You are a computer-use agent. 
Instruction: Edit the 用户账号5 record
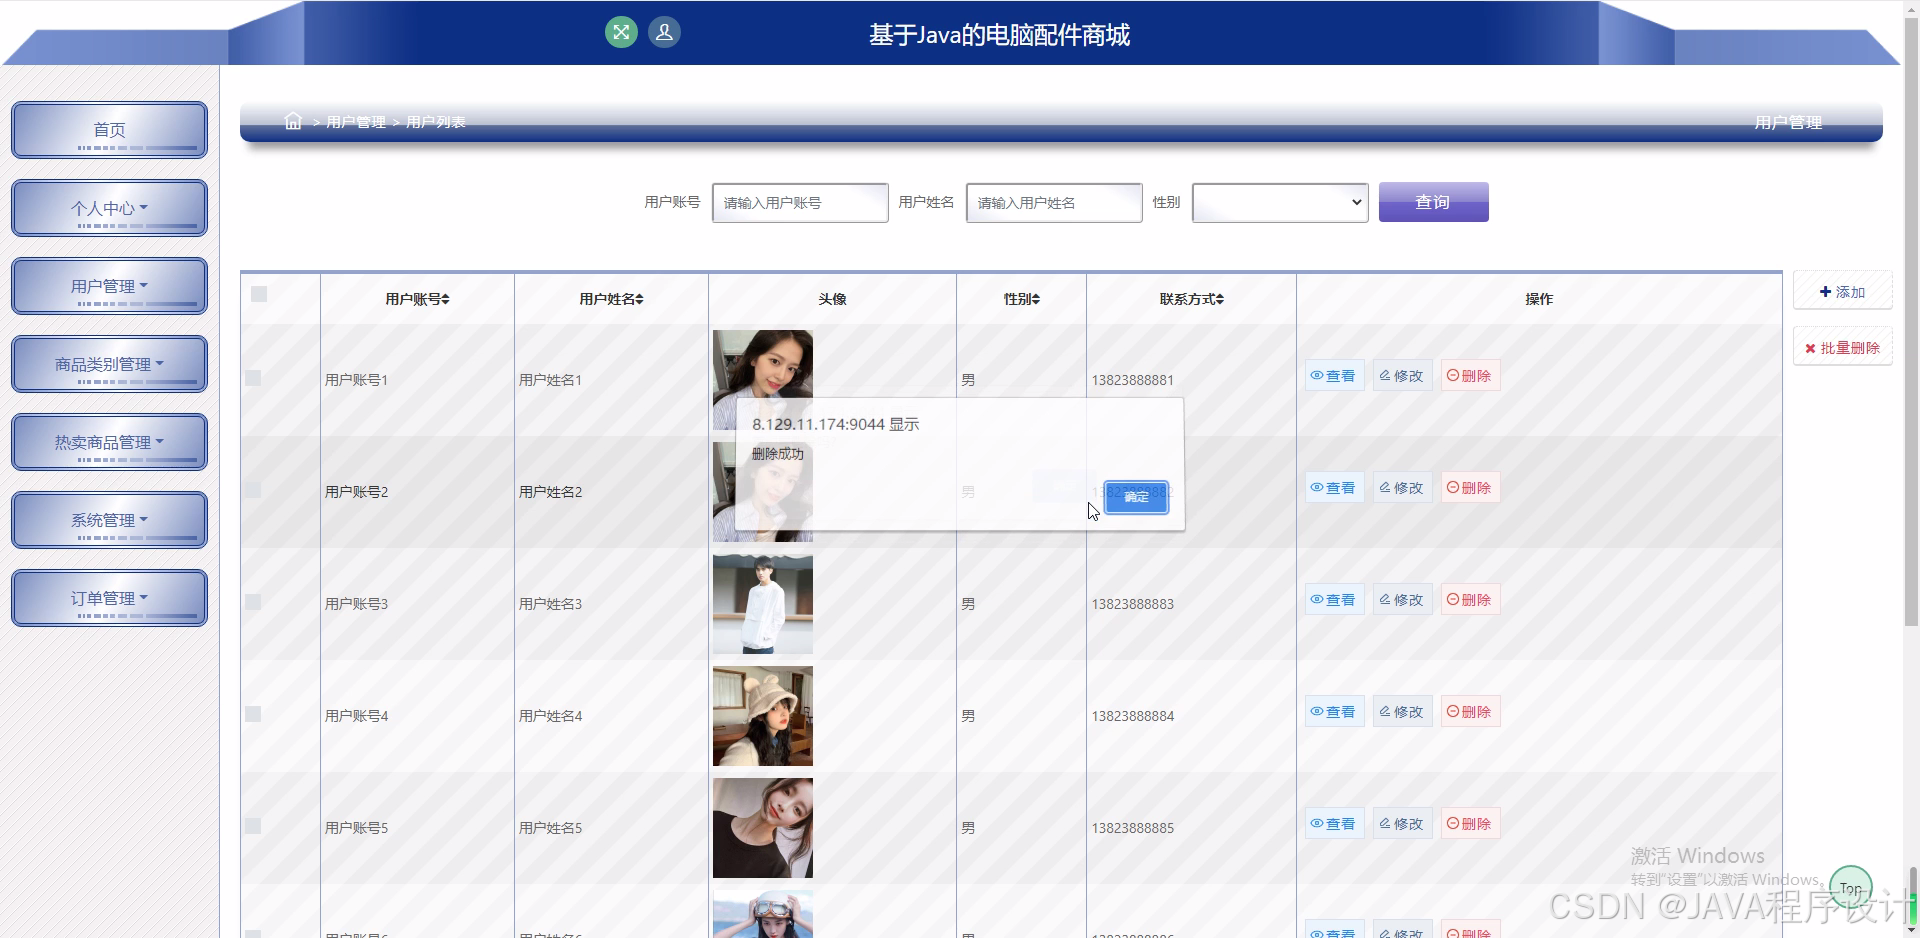(1402, 824)
